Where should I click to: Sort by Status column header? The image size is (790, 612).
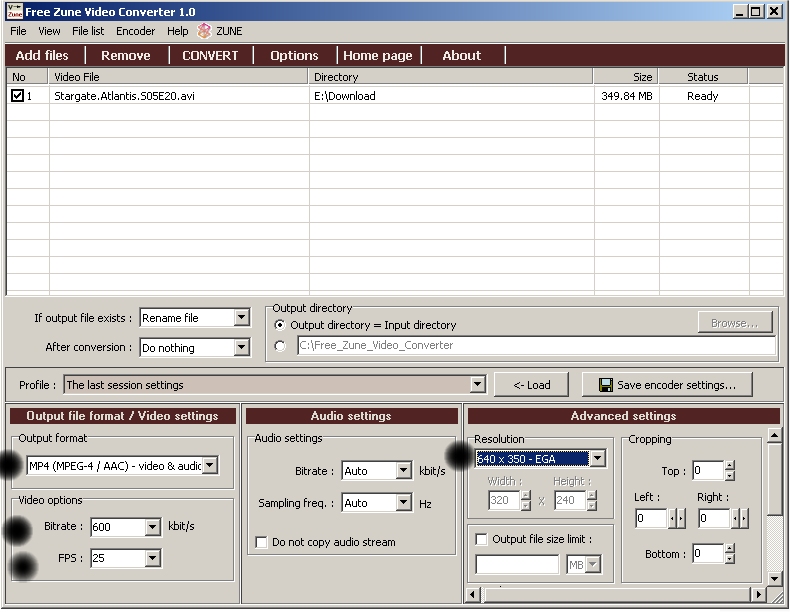tap(703, 77)
